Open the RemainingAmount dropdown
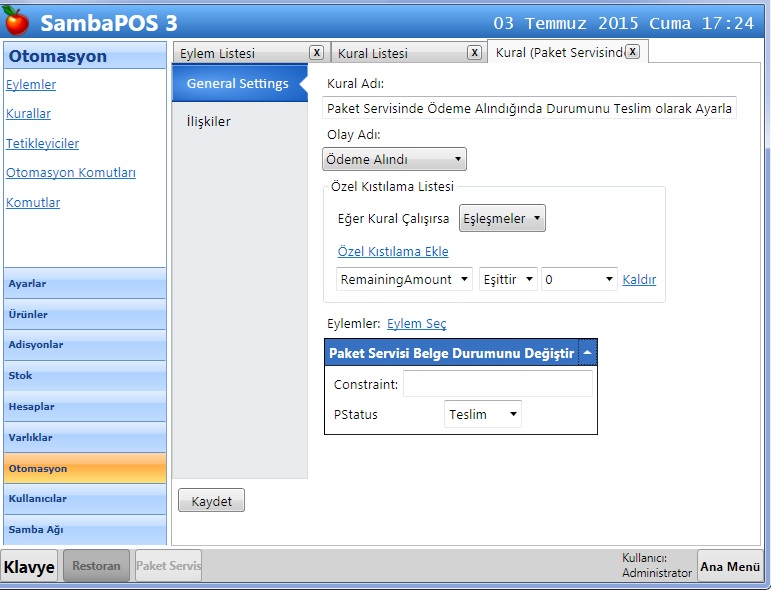This screenshot has width=771, height=590. 404,280
